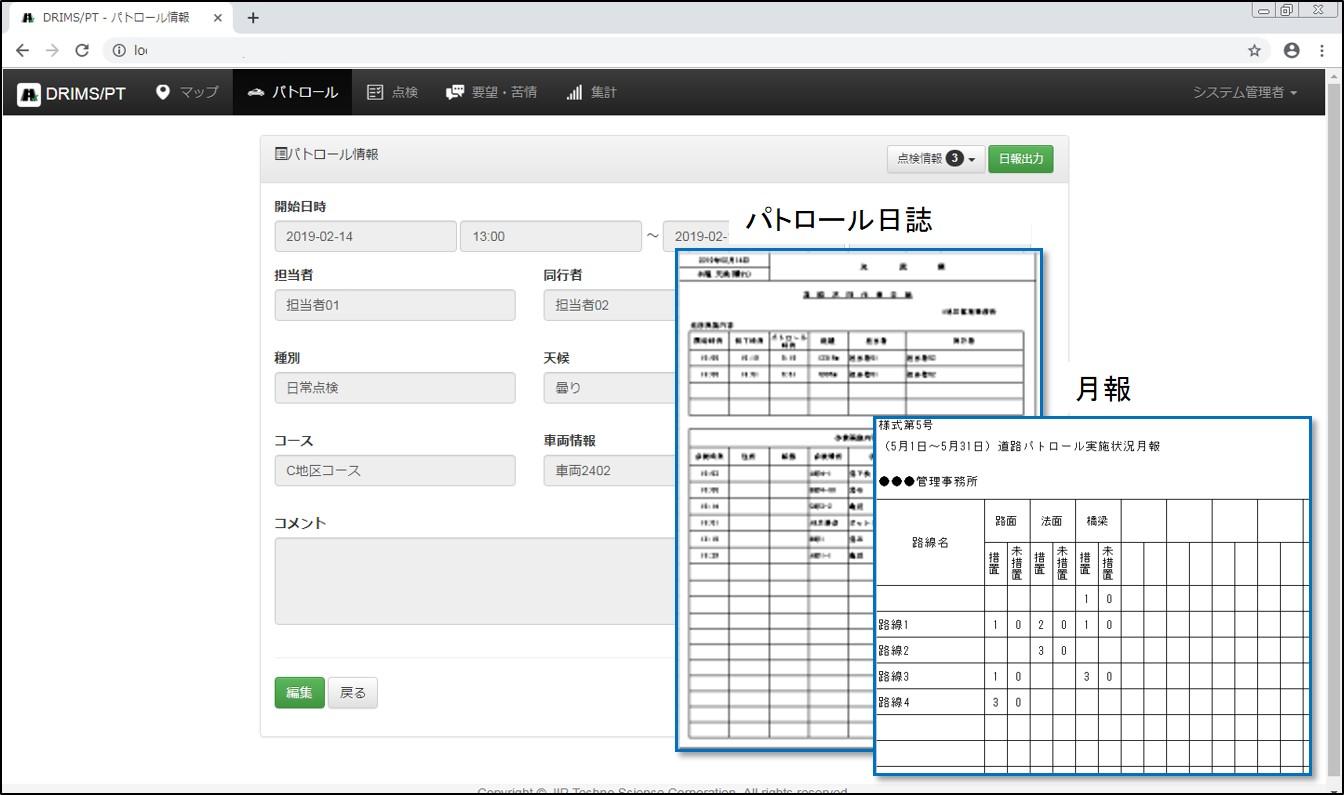Click the DRIMS/PT logo icon
The image size is (1344, 795).
click(29, 93)
